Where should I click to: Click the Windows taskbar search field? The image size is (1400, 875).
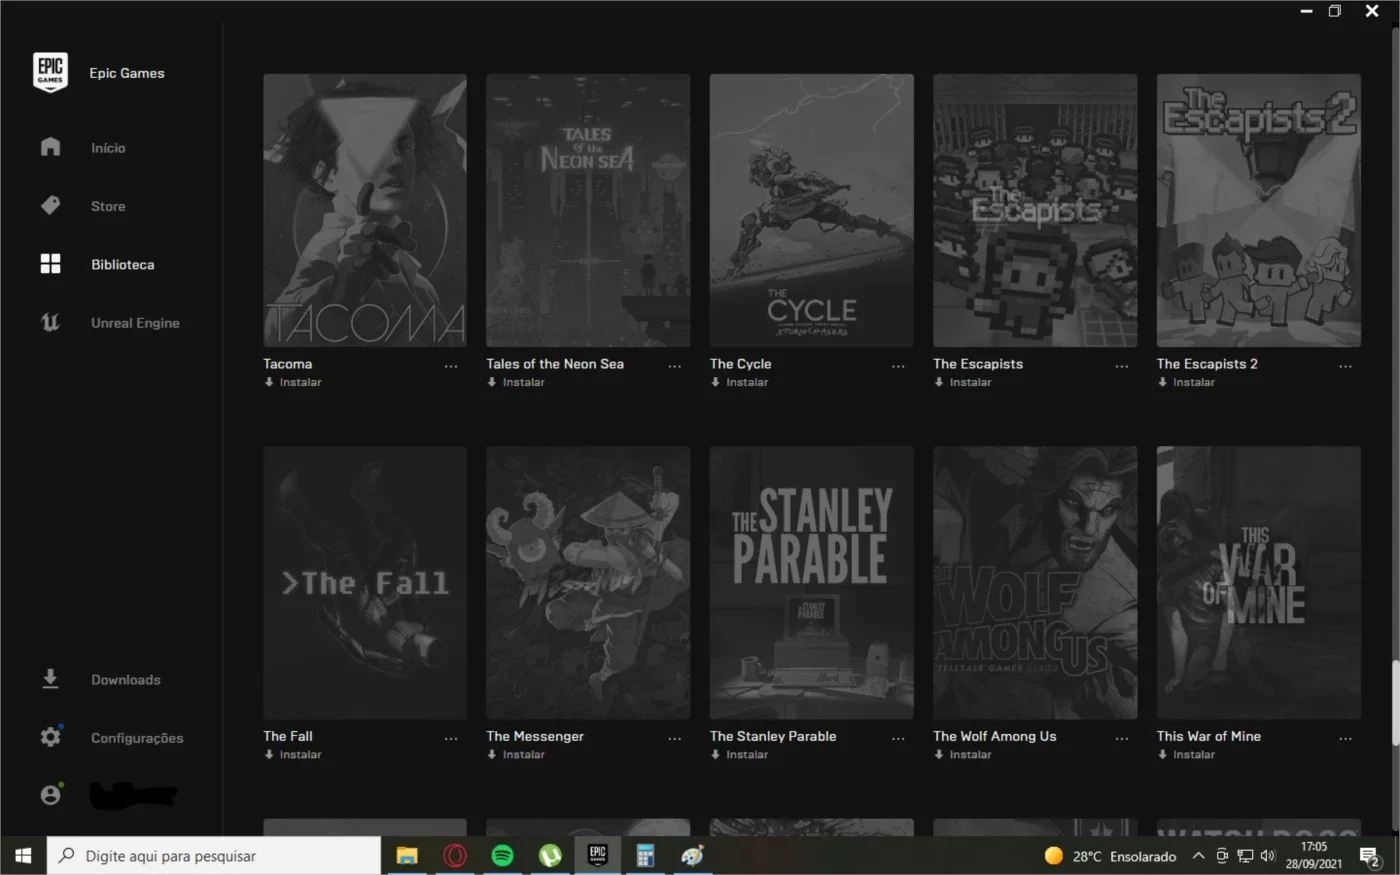click(214, 856)
